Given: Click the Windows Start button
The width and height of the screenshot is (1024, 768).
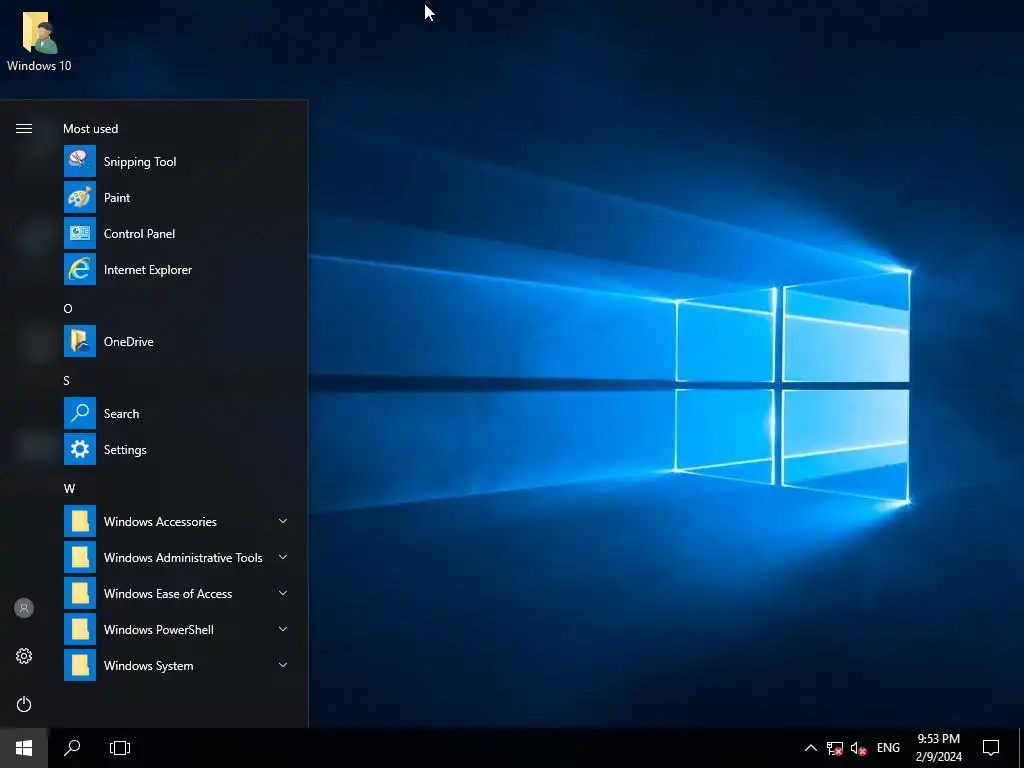Looking at the screenshot, I should click(x=24, y=748).
